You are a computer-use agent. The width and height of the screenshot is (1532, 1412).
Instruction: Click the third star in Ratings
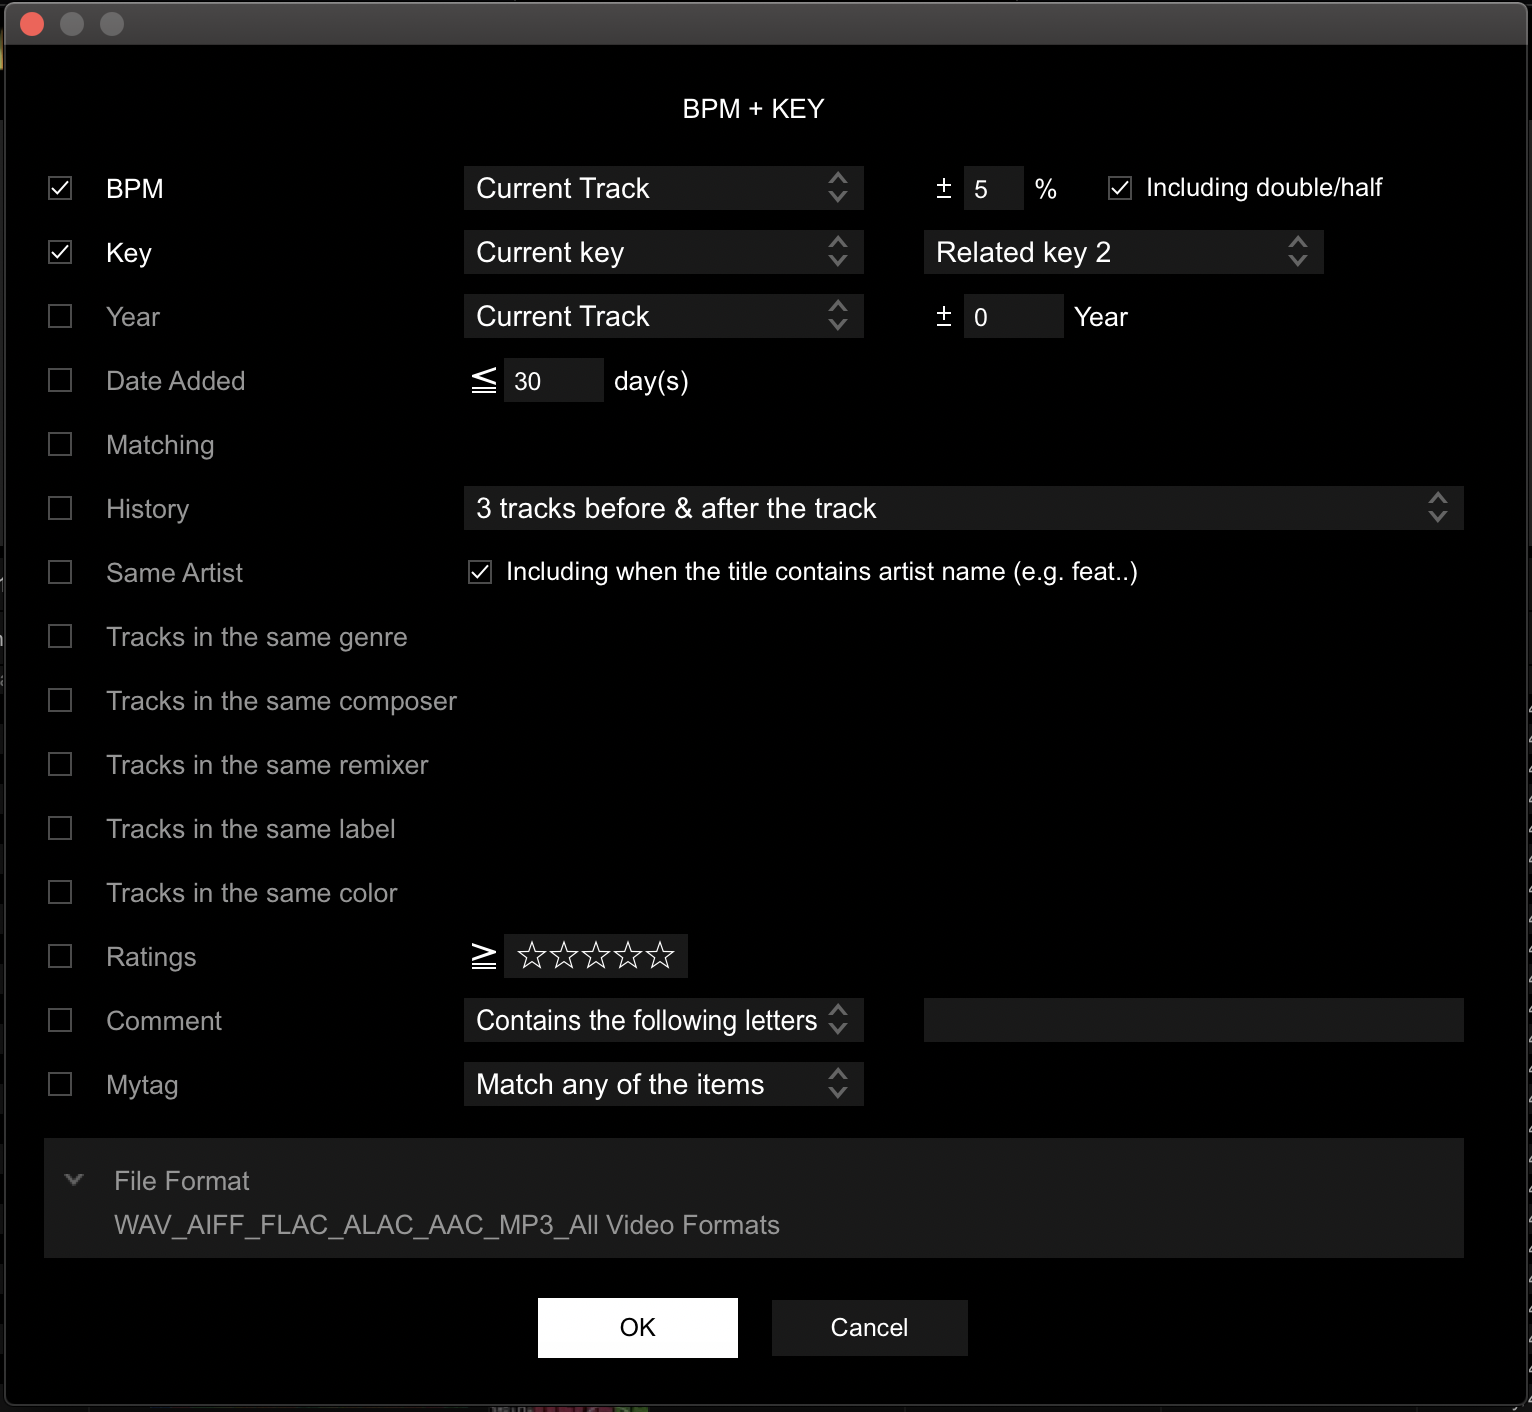(596, 956)
